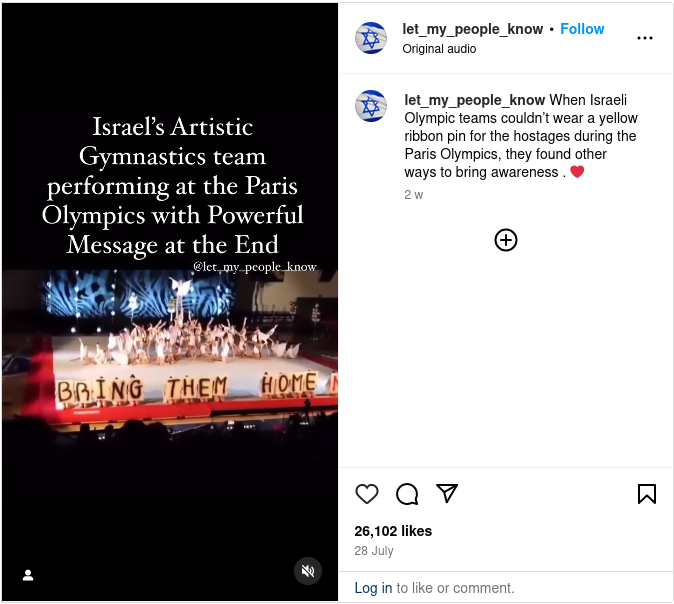
Task: Open Log in link
Action: click(373, 588)
